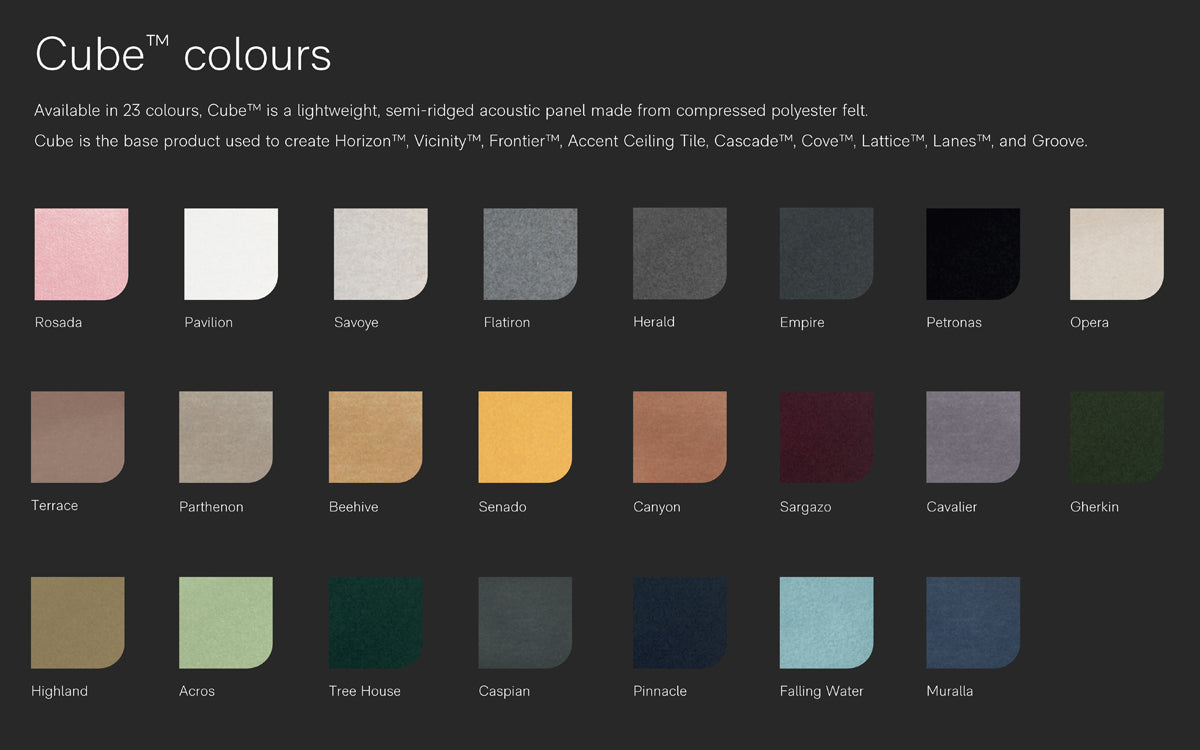This screenshot has width=1200, height=750.
Task: Select the dark green Gherkin swatch
Action: (1117, 437)
